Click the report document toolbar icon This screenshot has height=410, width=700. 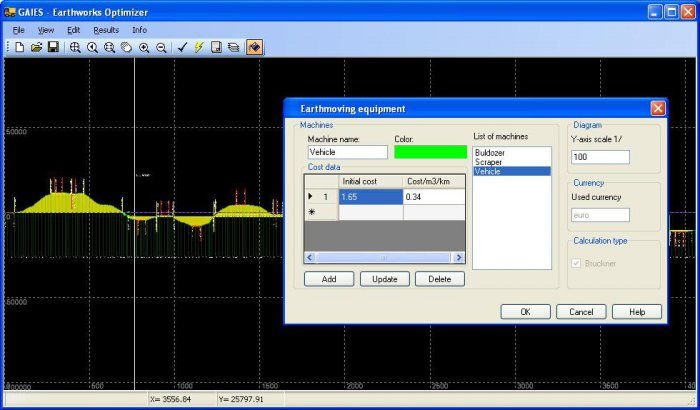[x=216, y=47]
